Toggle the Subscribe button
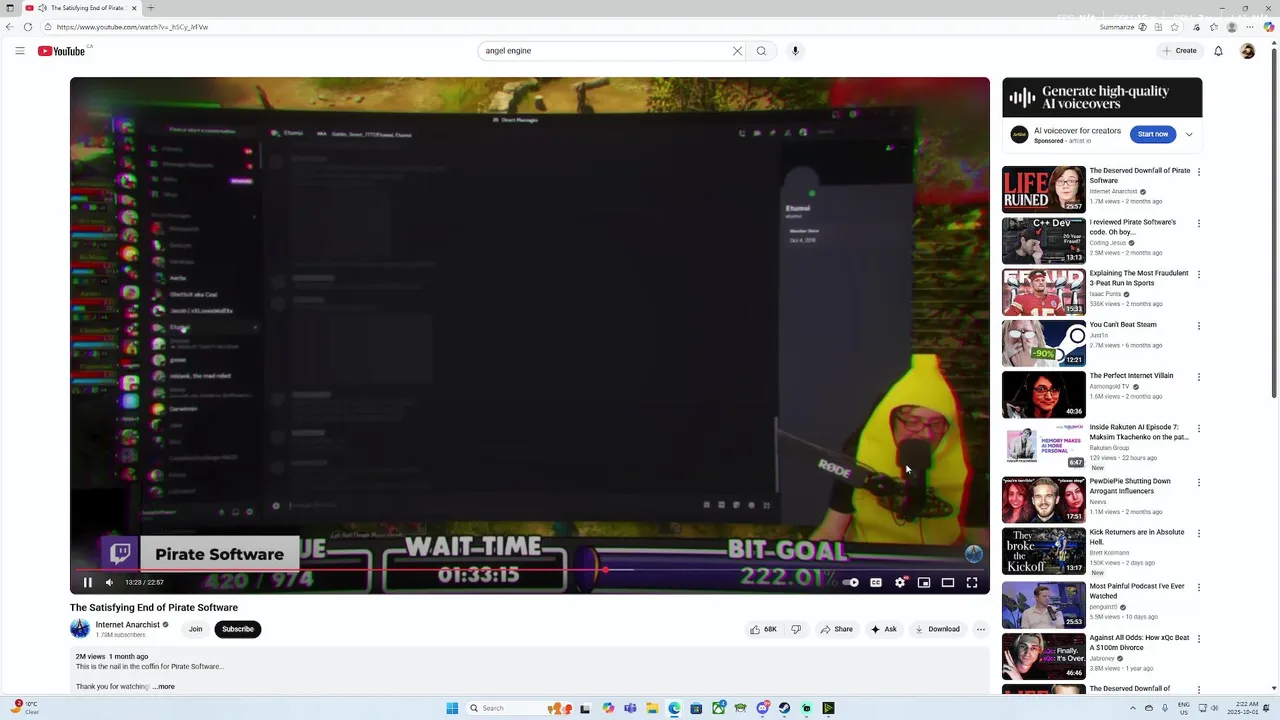1280x720 pixels. 238,629
